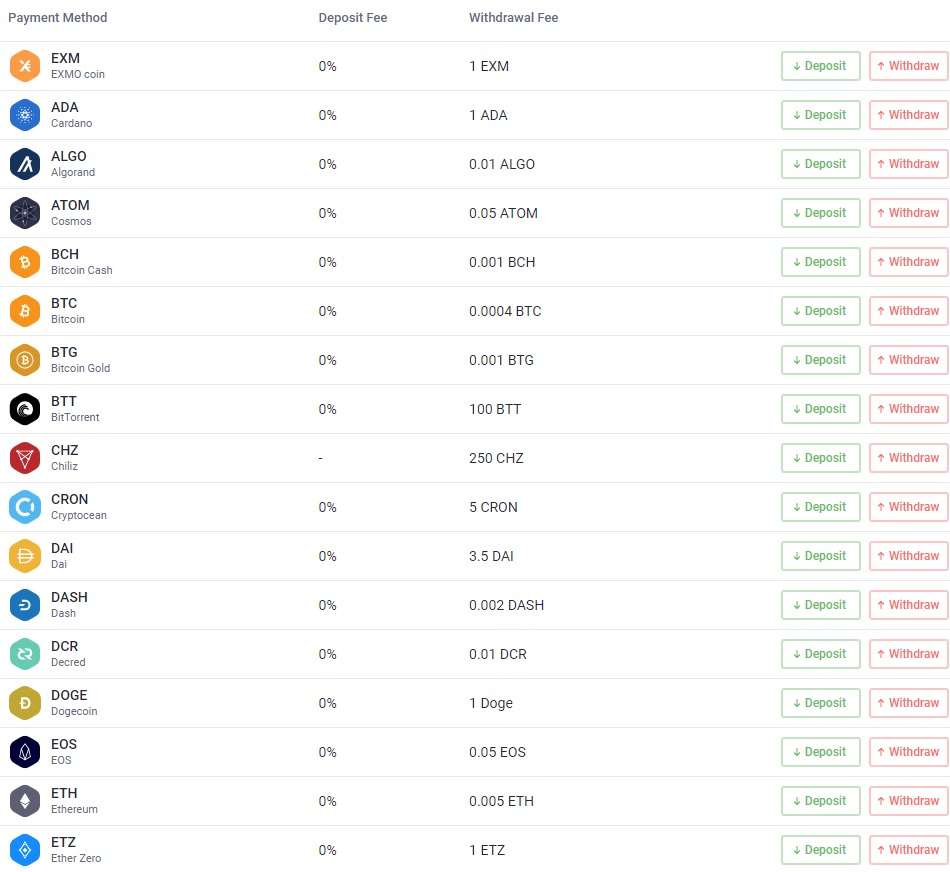Withdraw DASH using its Withdraw button
The height and width of the screenshot is (872, 950).
click(x=908, y=605)
